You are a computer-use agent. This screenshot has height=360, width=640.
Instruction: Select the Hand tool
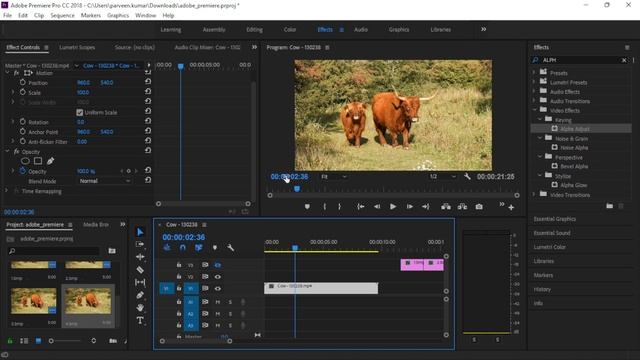(x=140, y=307)
